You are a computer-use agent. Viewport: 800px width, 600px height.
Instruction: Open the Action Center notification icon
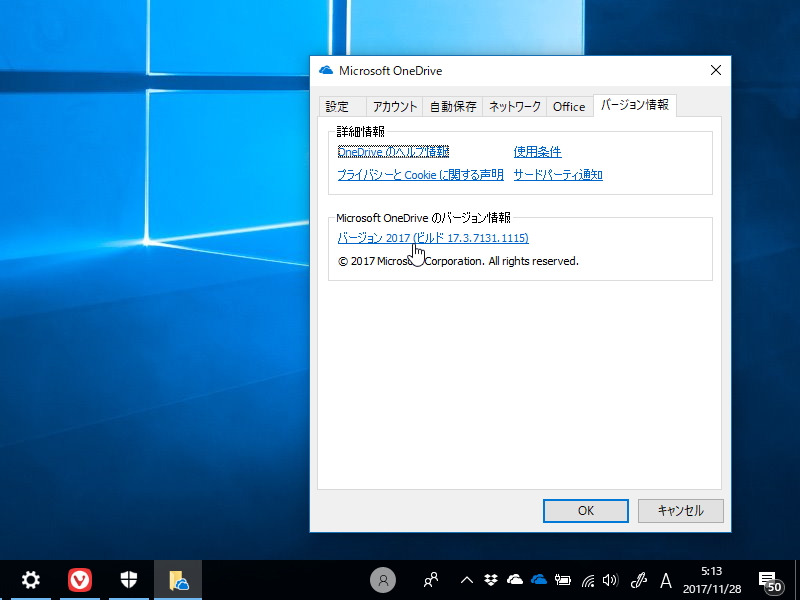coord(770,582)
